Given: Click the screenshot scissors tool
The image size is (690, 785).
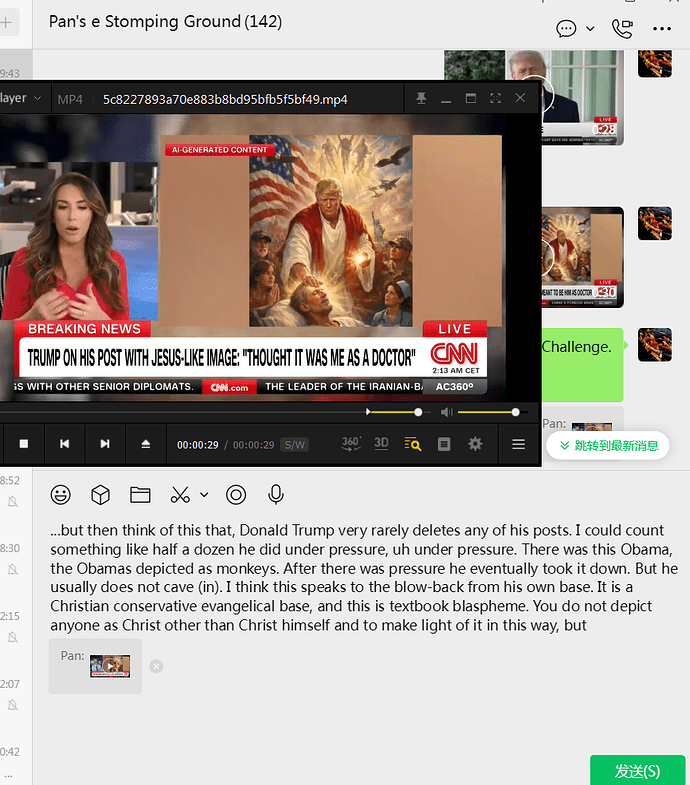Looking at the screenshot, I should (x=180, y=495).
